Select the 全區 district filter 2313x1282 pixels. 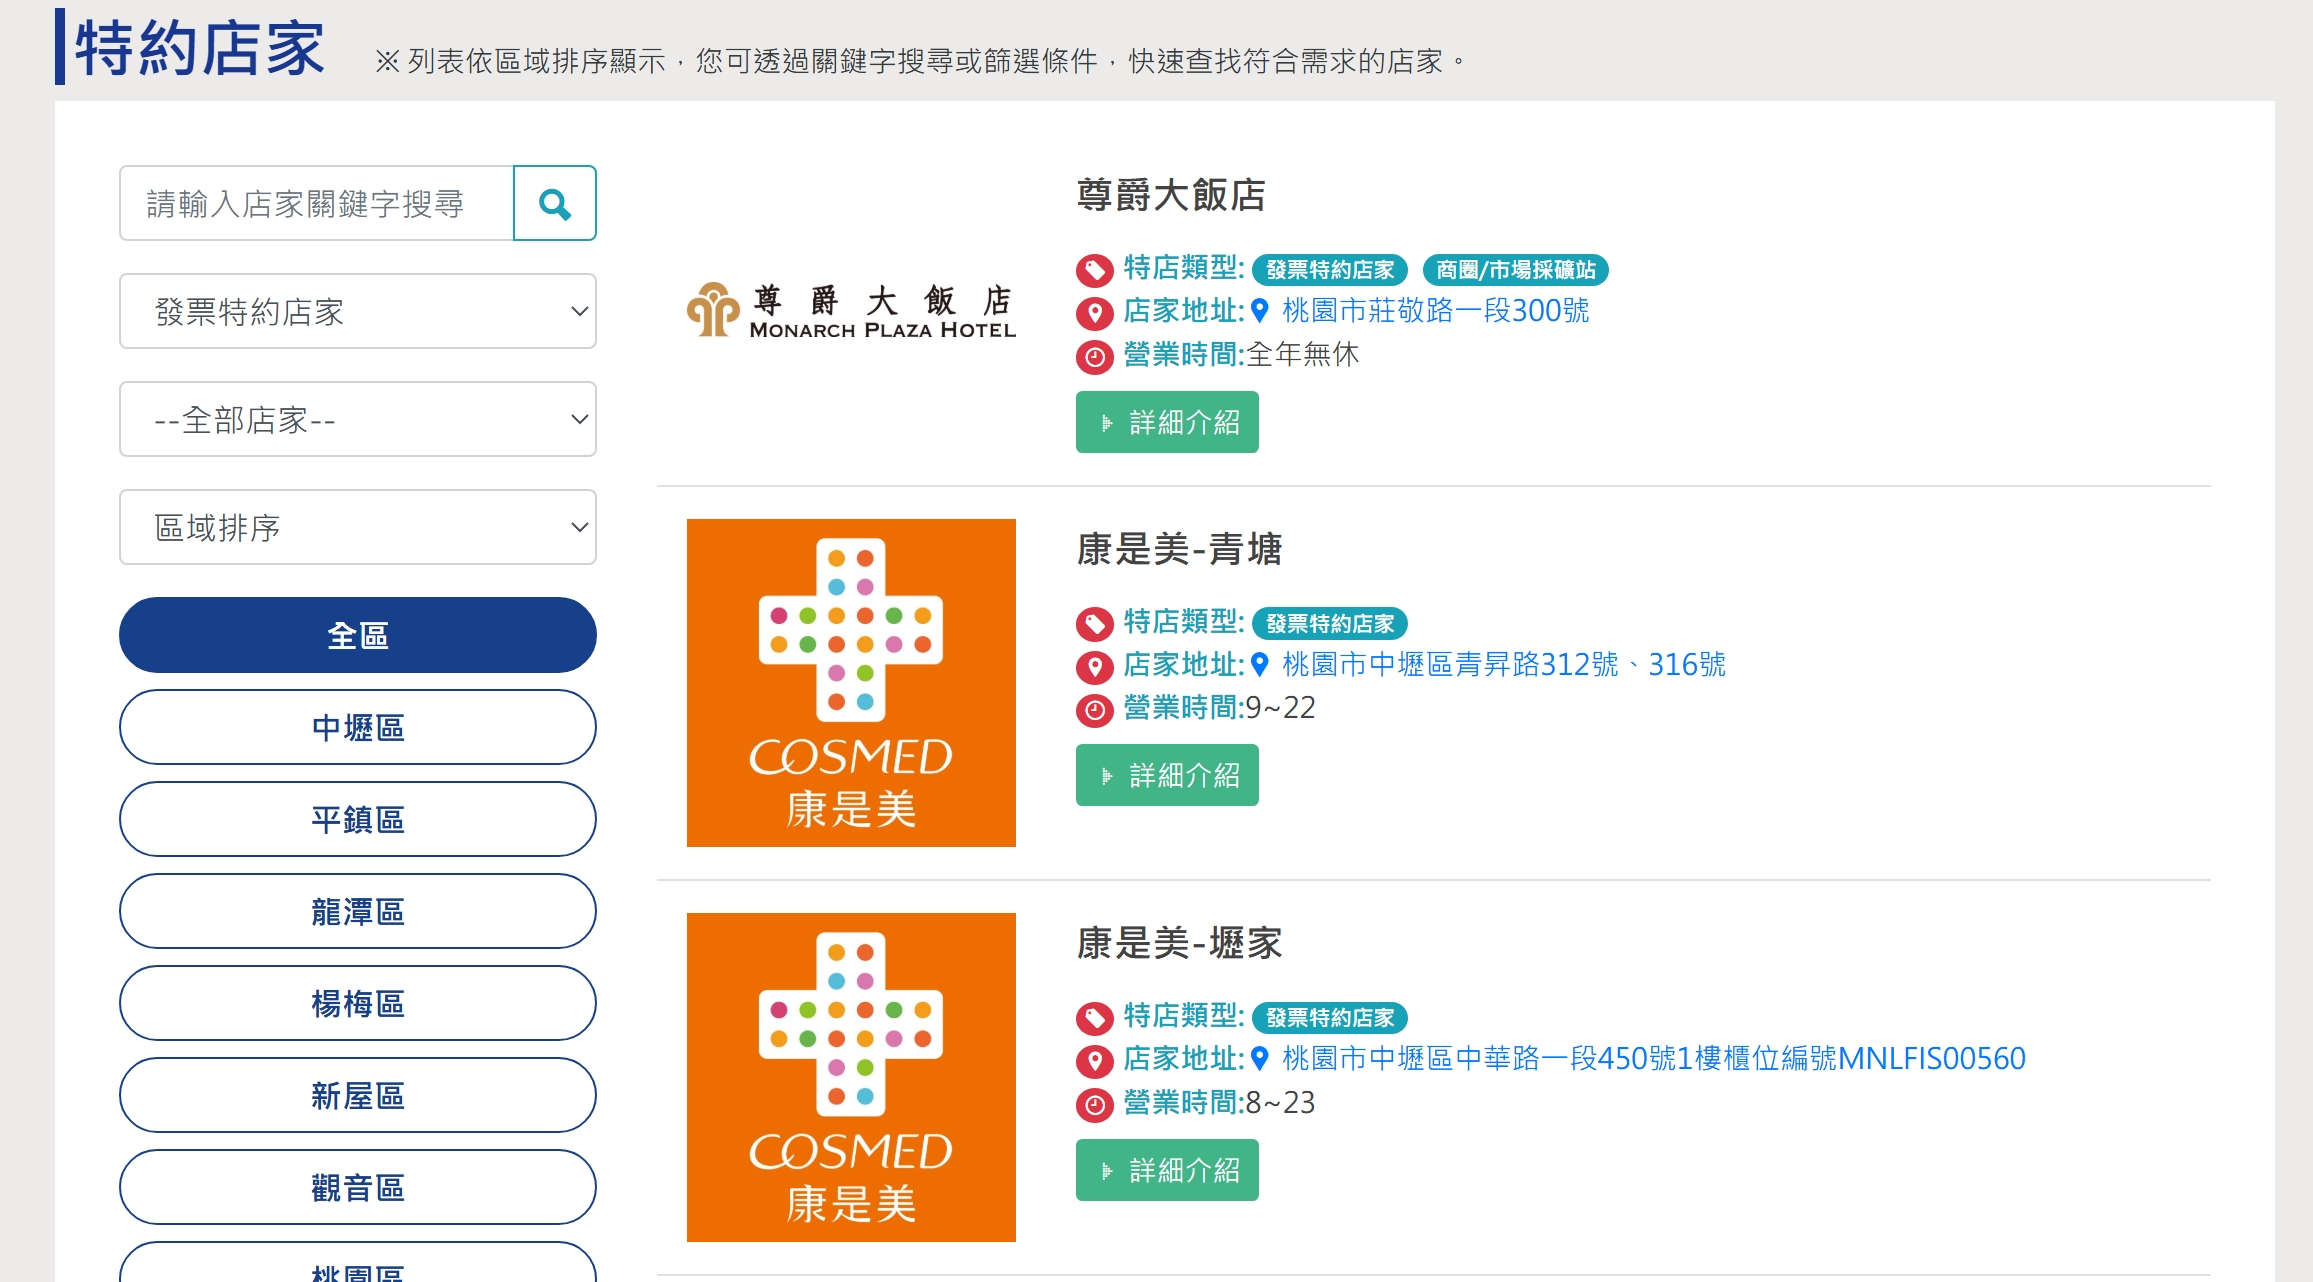(358, 635)
